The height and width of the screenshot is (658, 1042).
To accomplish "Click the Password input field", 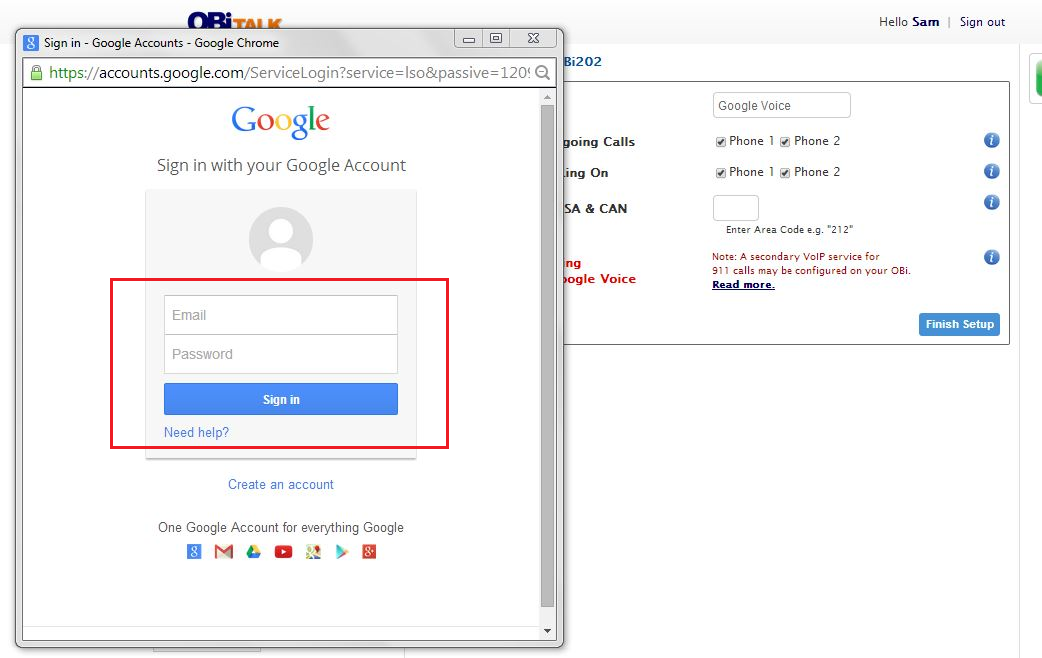I will coord(281,354).
